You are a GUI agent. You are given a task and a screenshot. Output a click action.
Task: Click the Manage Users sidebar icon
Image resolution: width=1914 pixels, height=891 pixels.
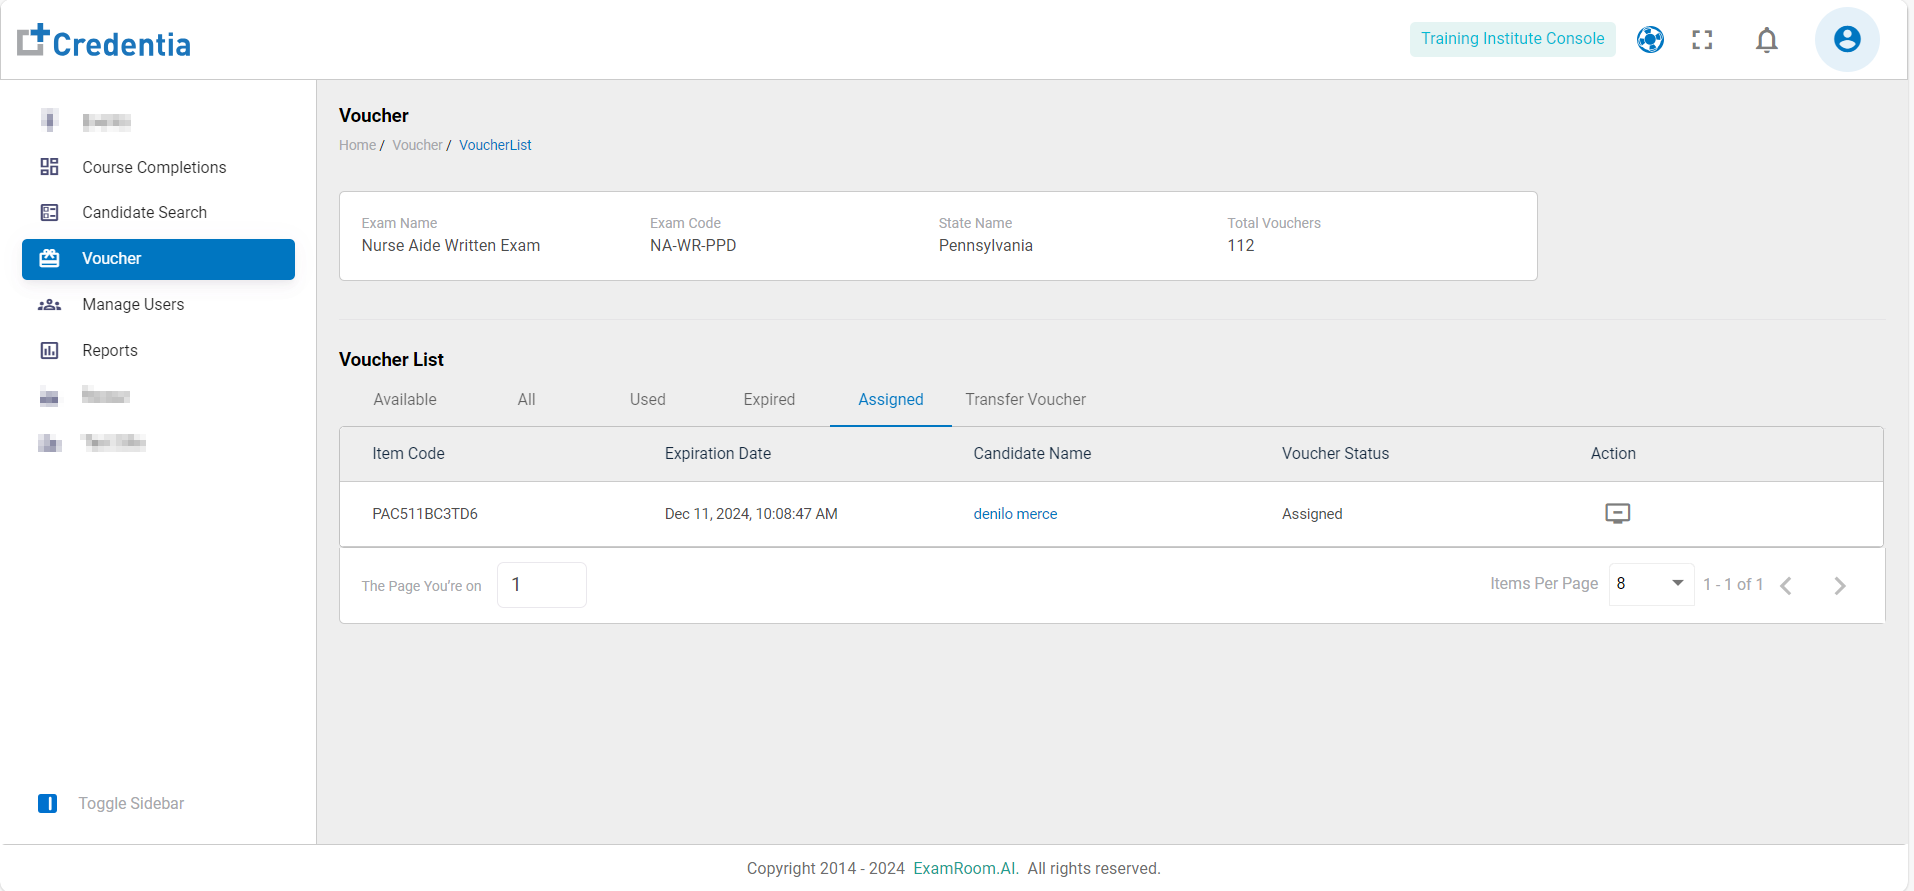click(49, 304)
